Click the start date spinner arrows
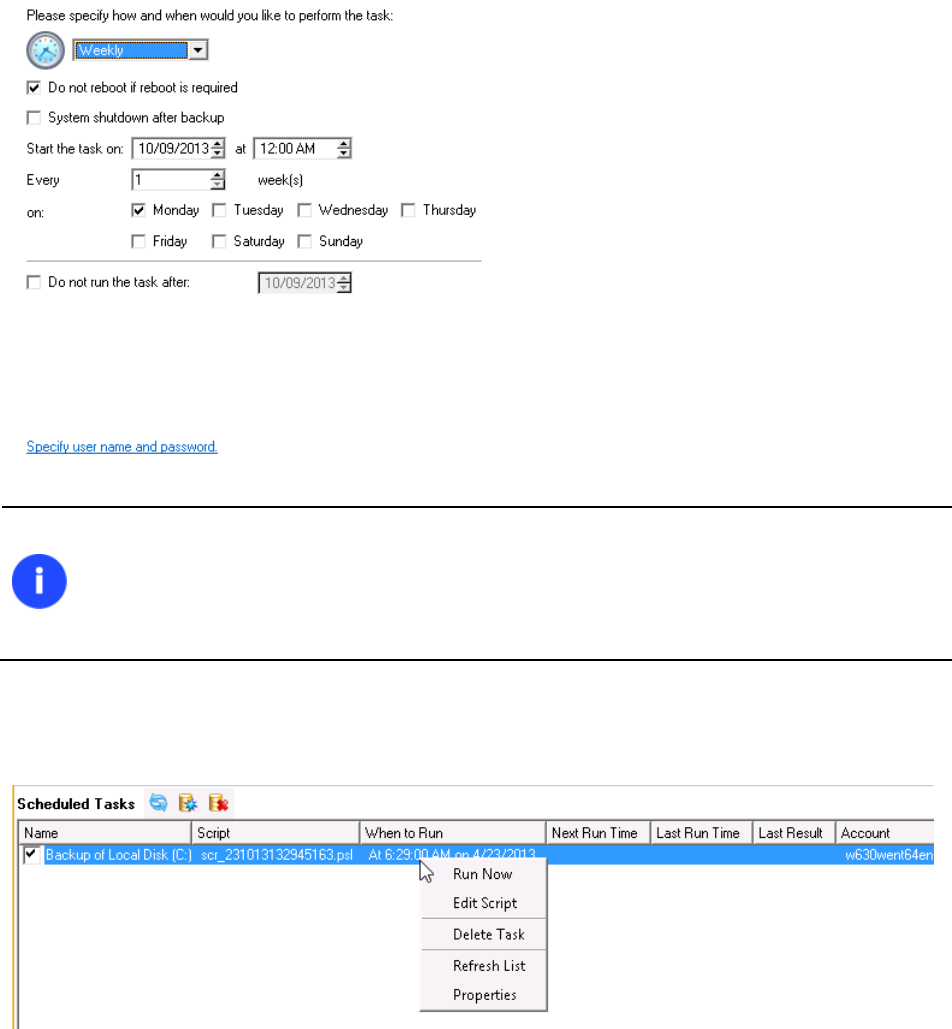Viewport: 952px width, 1029px height. [218, 148]
